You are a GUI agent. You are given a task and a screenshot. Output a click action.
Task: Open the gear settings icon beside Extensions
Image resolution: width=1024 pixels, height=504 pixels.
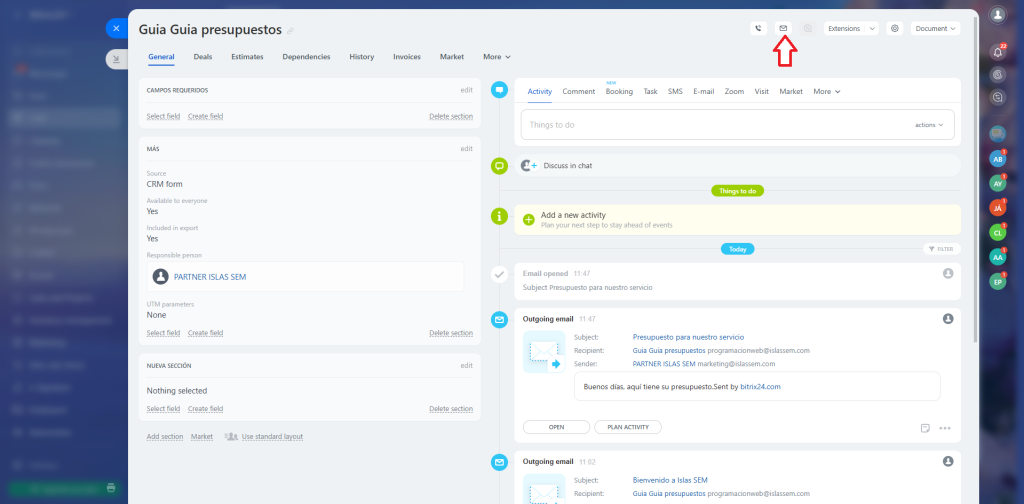pos(895,29)
